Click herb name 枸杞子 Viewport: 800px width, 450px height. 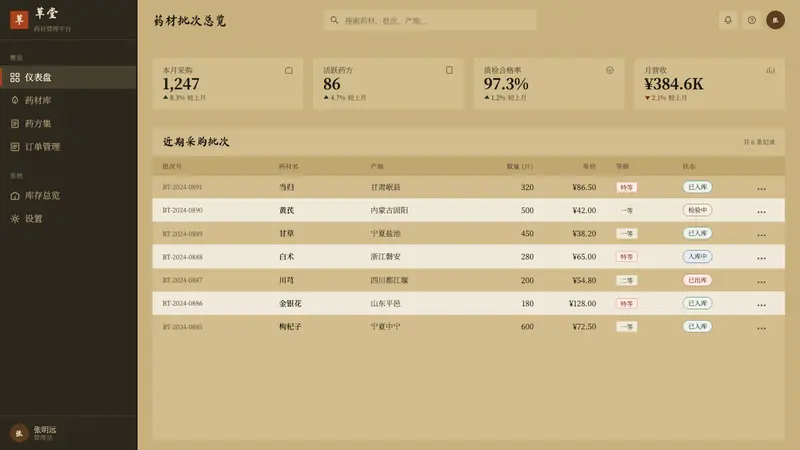pos(290,327)
